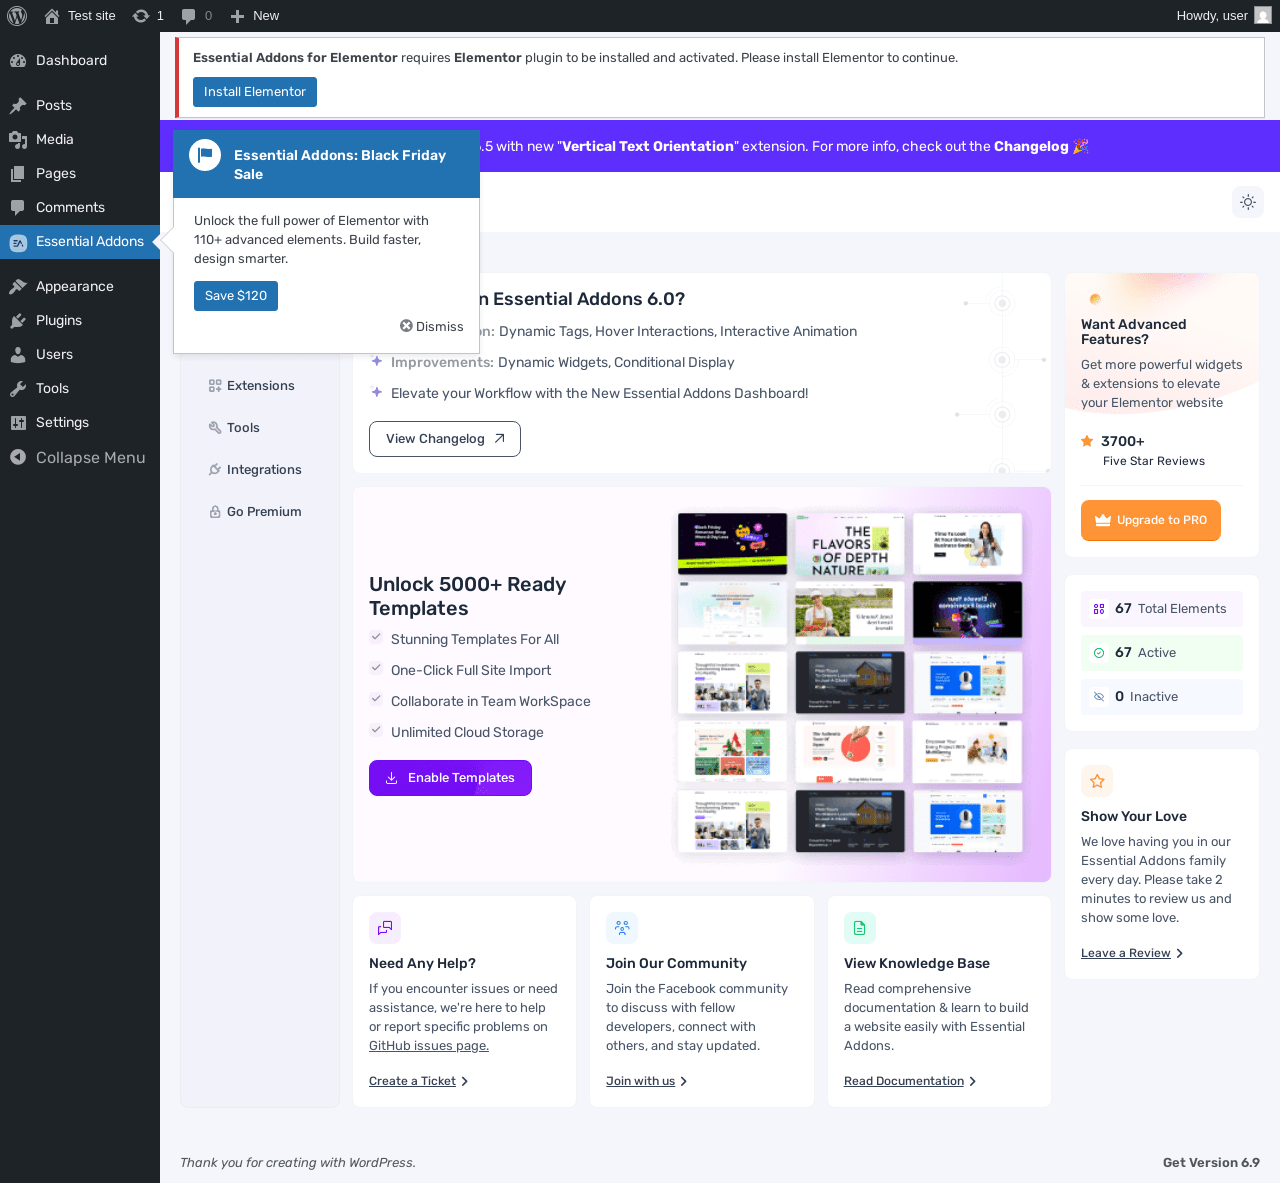Viewport: 1280px width, 1183px height.
Task: Click the Integrations plug icon
Action: point(215,470)
